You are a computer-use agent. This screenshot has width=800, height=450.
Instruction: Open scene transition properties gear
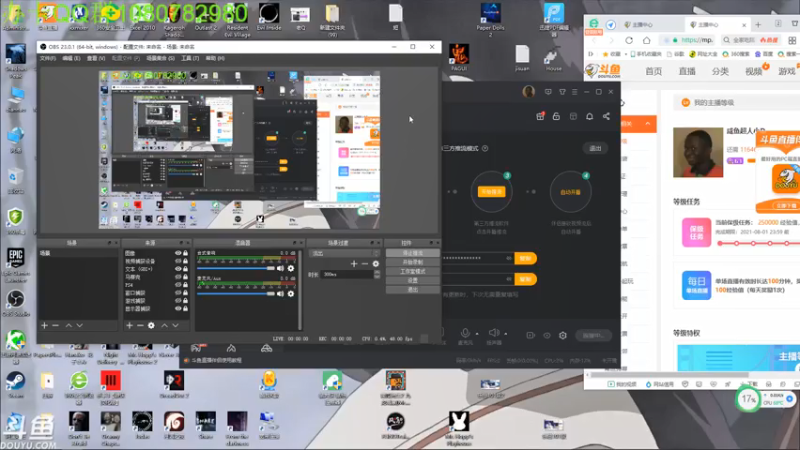tap(376, 264)
